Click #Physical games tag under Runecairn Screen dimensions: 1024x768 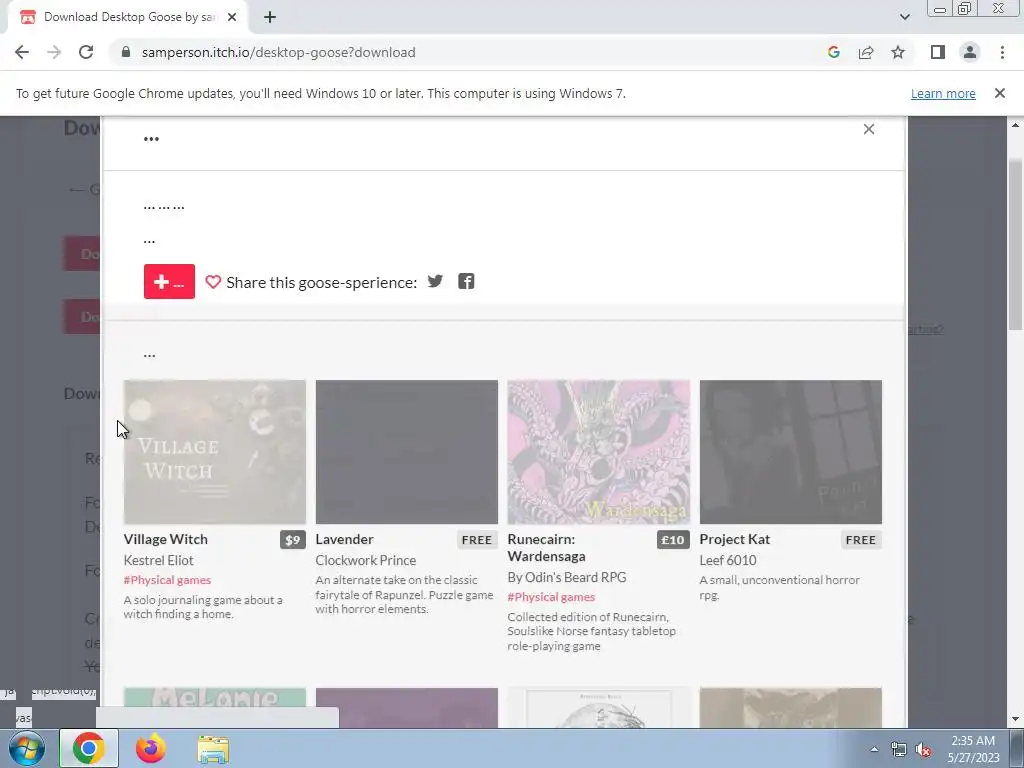click(551, 597)
